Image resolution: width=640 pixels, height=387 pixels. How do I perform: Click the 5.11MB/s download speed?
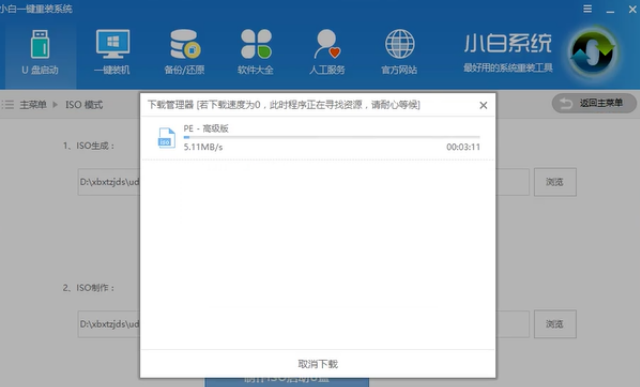click(203, 147)
